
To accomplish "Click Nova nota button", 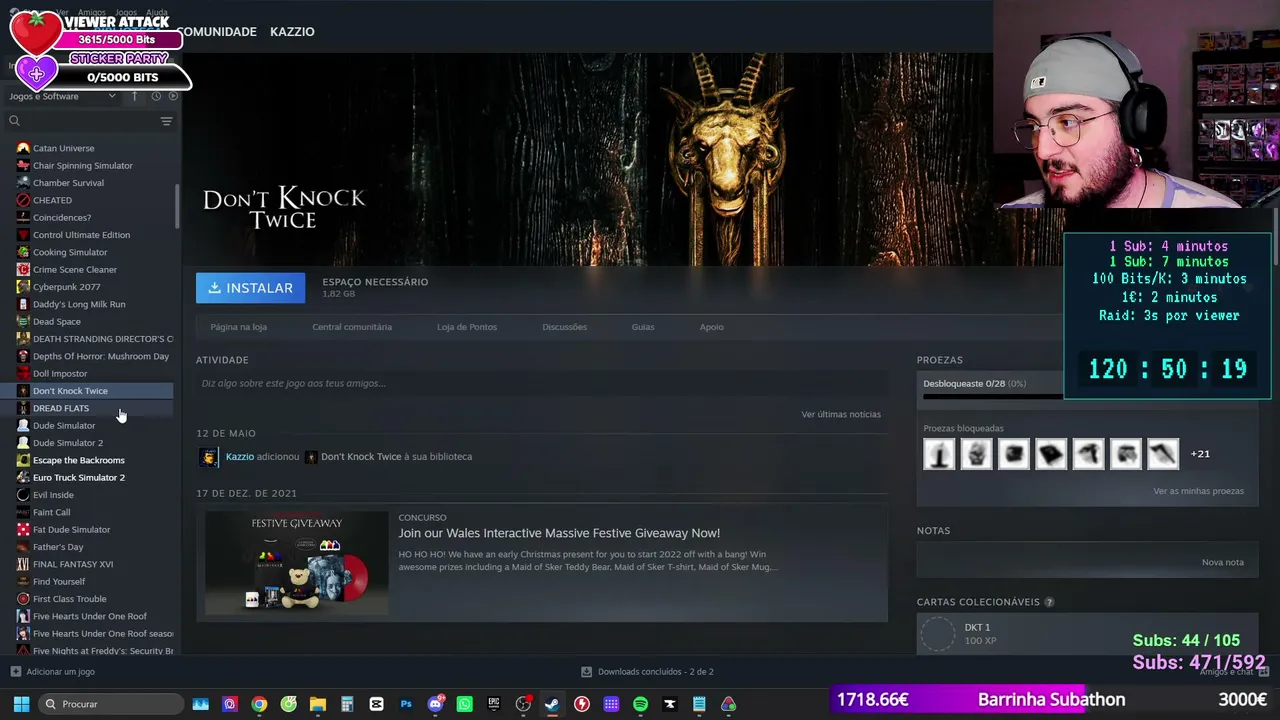I will [1222, 562].
